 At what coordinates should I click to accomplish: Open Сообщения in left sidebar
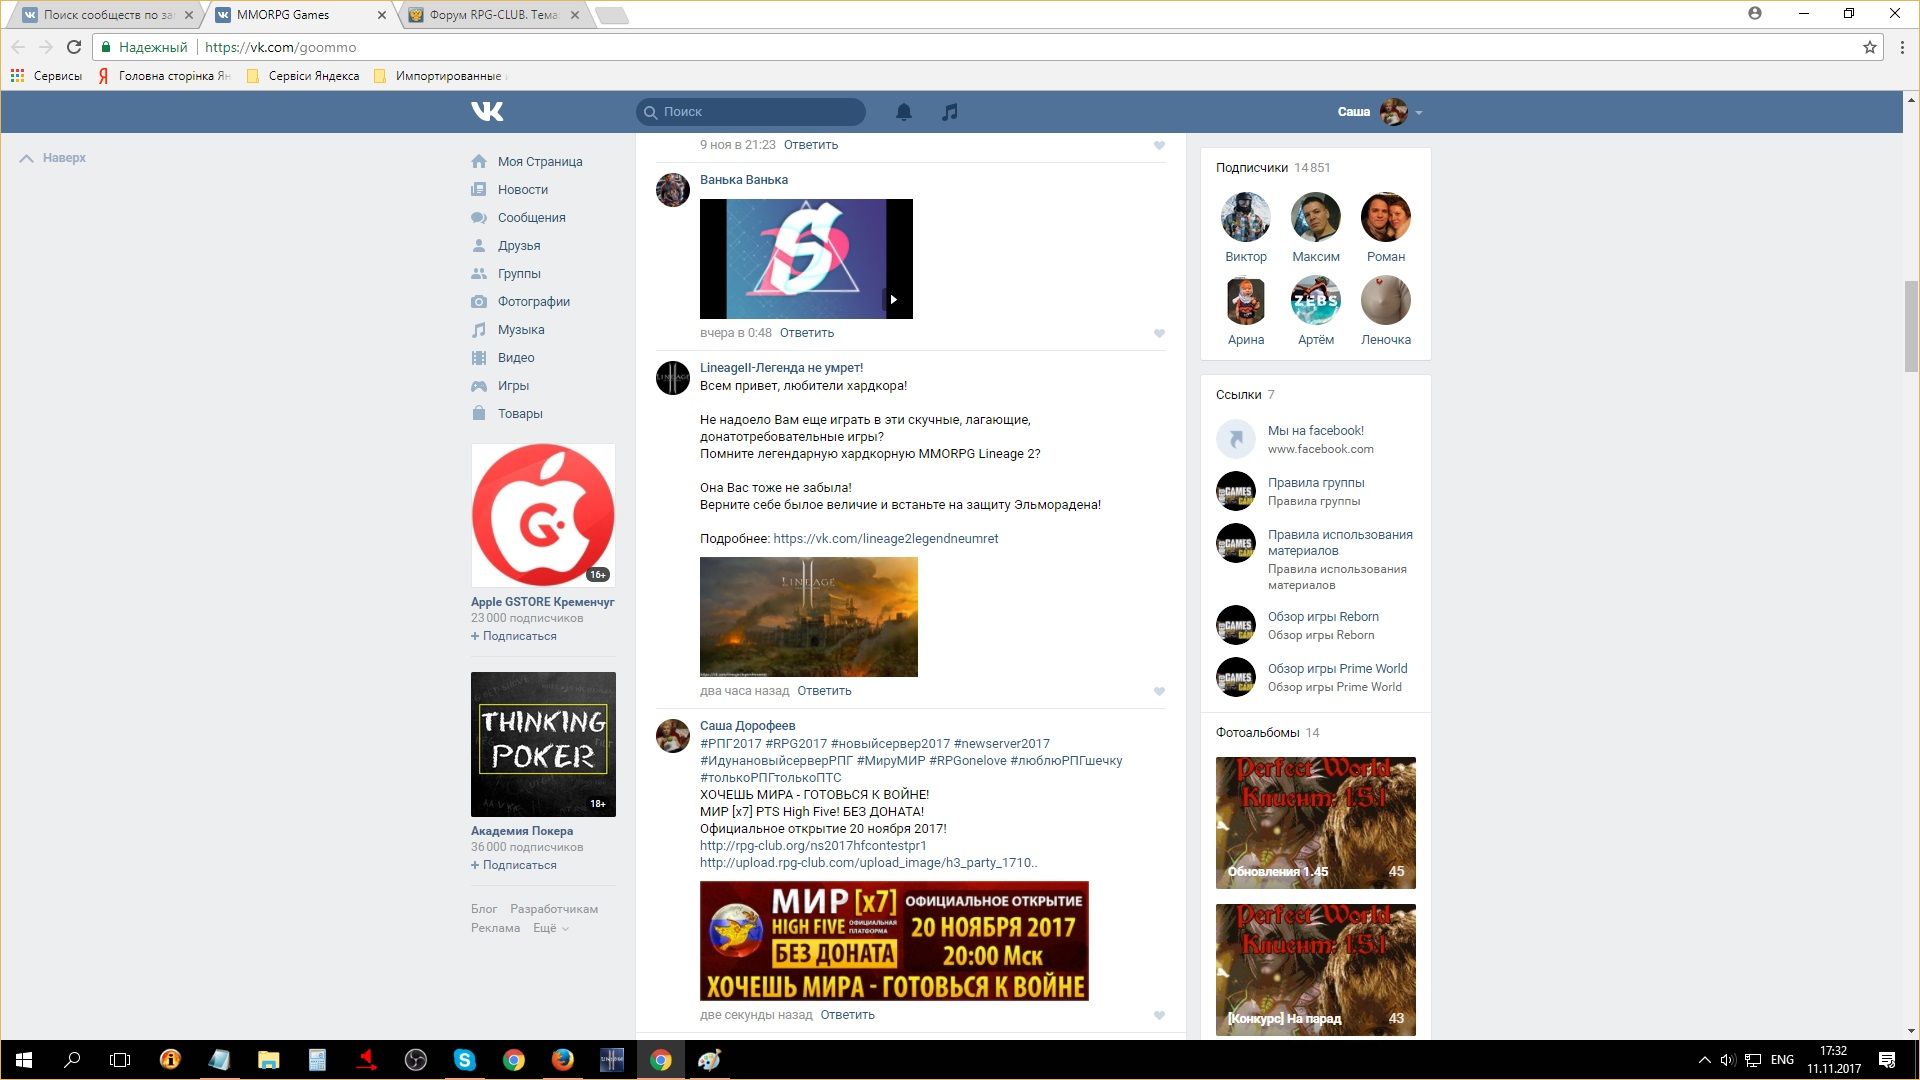click(531, 217)
